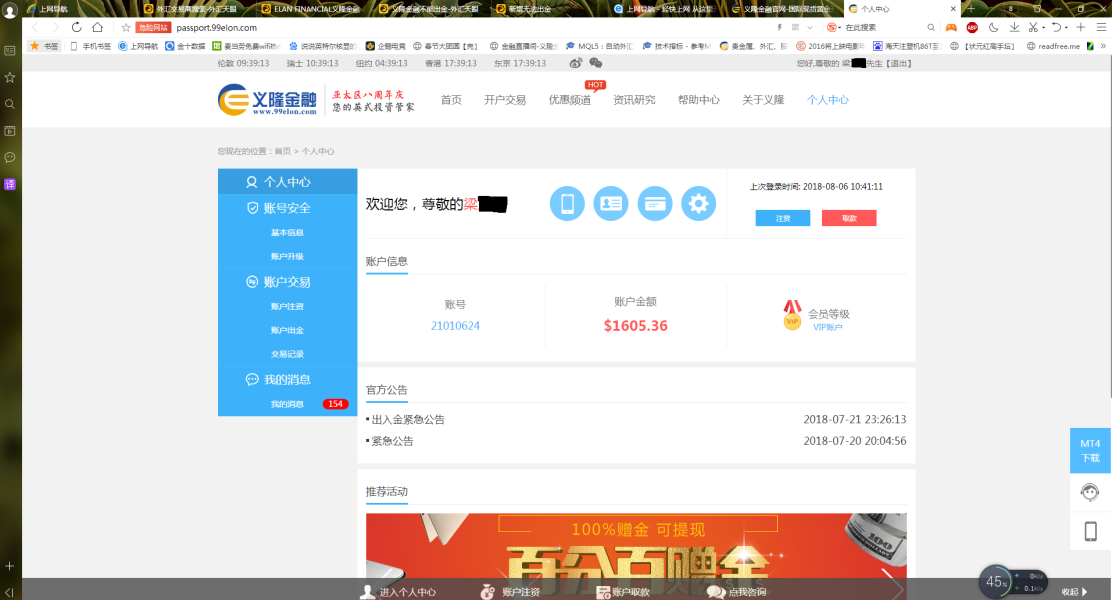Image resolution: width=1112 pixels, height=600 pixels.
Task: Click the bookmark star in the address bar
Action: [126, 28]
